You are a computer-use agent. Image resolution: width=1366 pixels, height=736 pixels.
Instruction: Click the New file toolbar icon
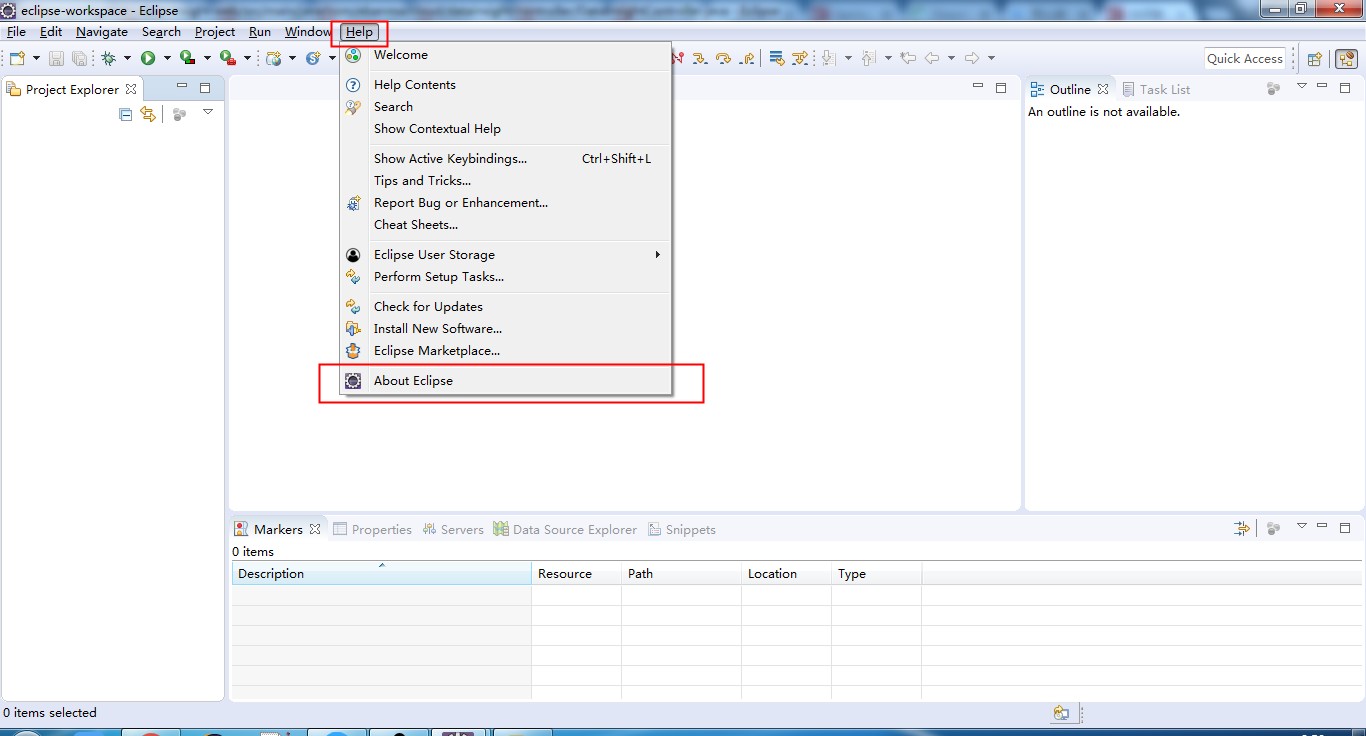coord(17,58)
